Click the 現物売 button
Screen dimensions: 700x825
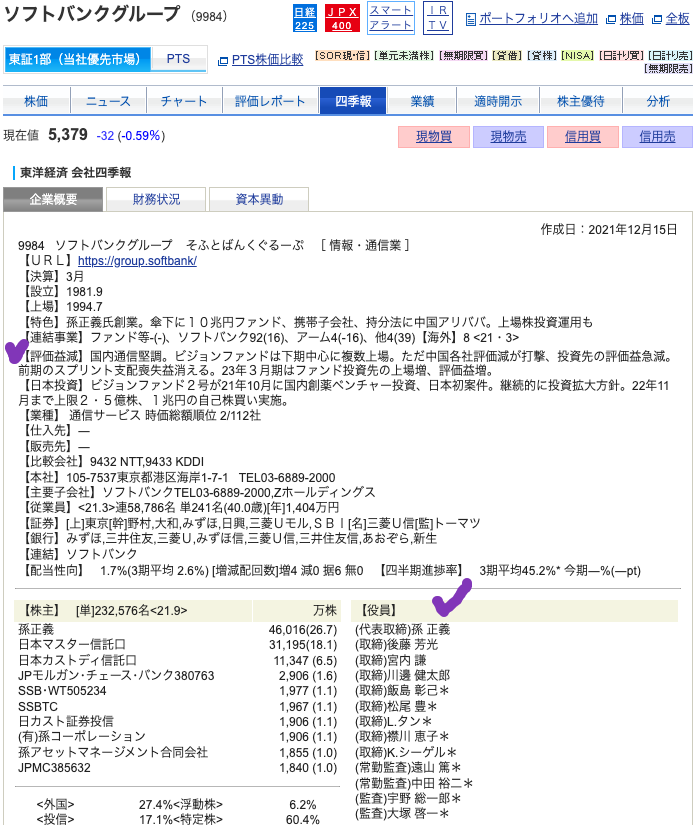click(508, 137)
